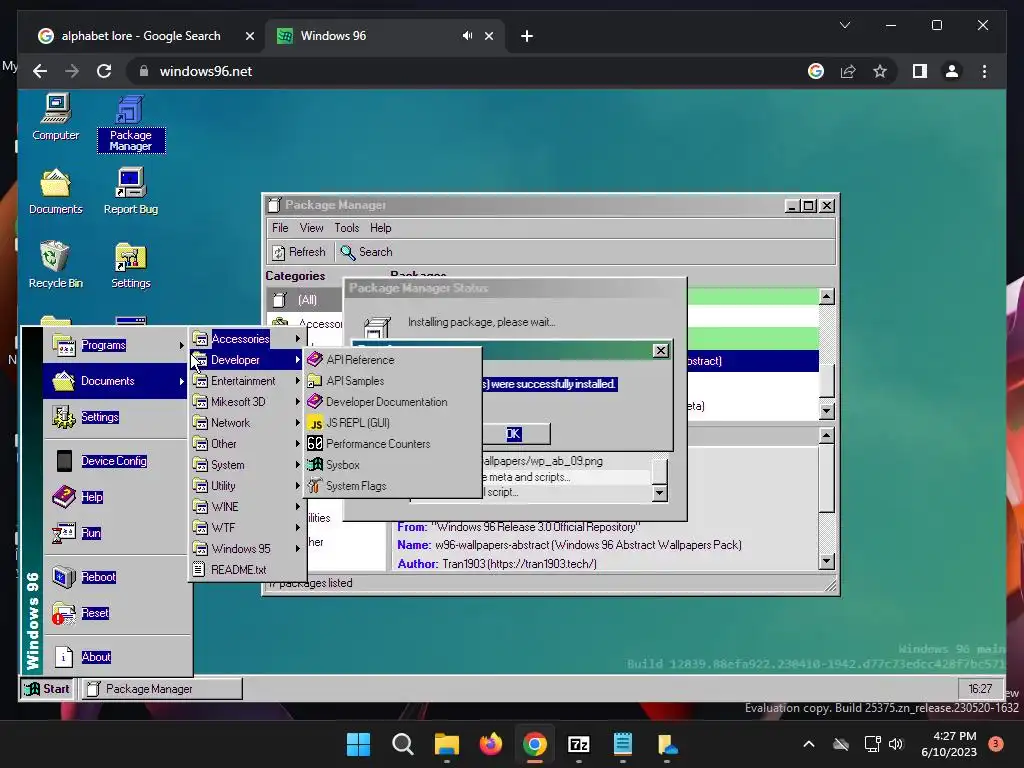Viewport: 1024px width, 768px height.
Task: Open Device Config in Start menu
Action: pyautogui.click(x=116, y=460)
